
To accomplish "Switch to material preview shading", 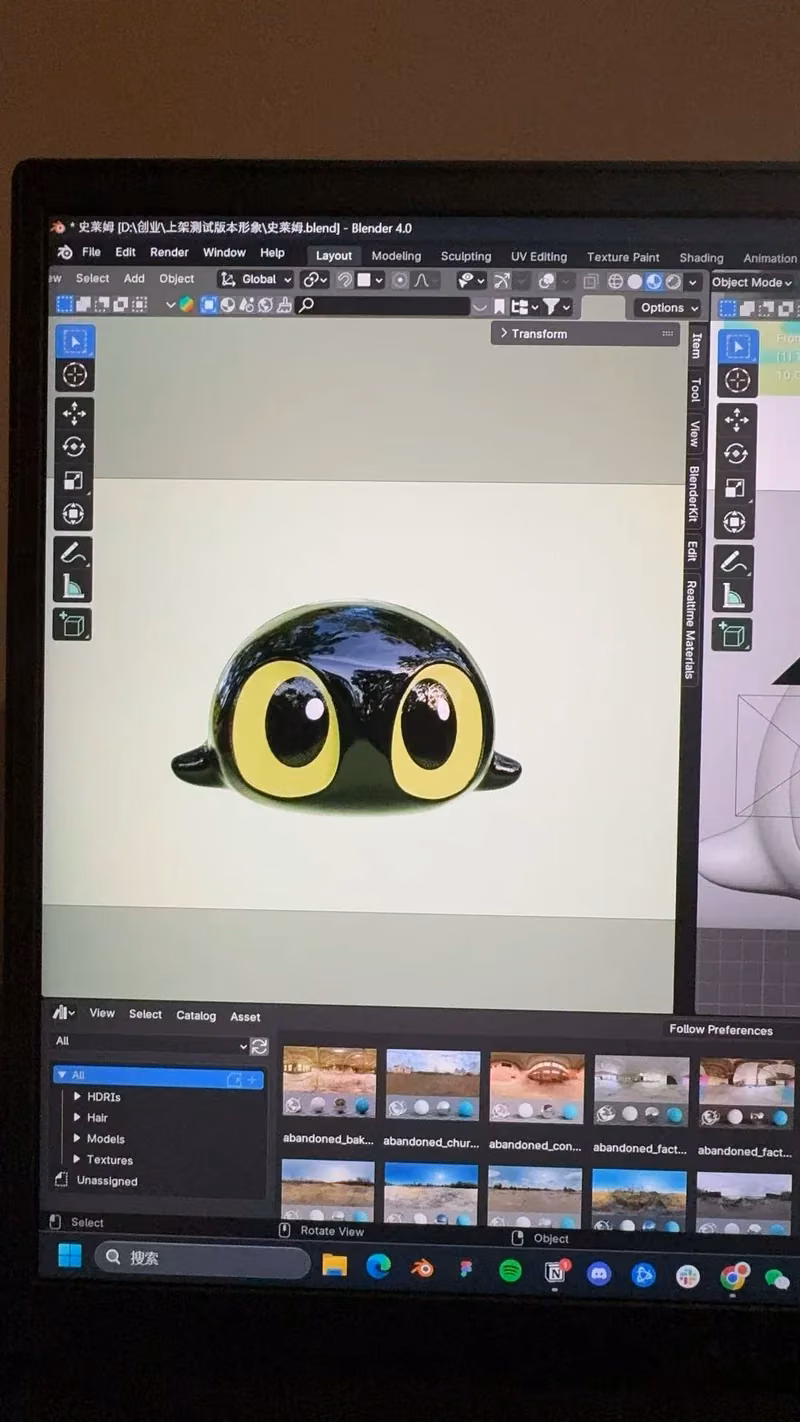I will click(x=654, y=282).
